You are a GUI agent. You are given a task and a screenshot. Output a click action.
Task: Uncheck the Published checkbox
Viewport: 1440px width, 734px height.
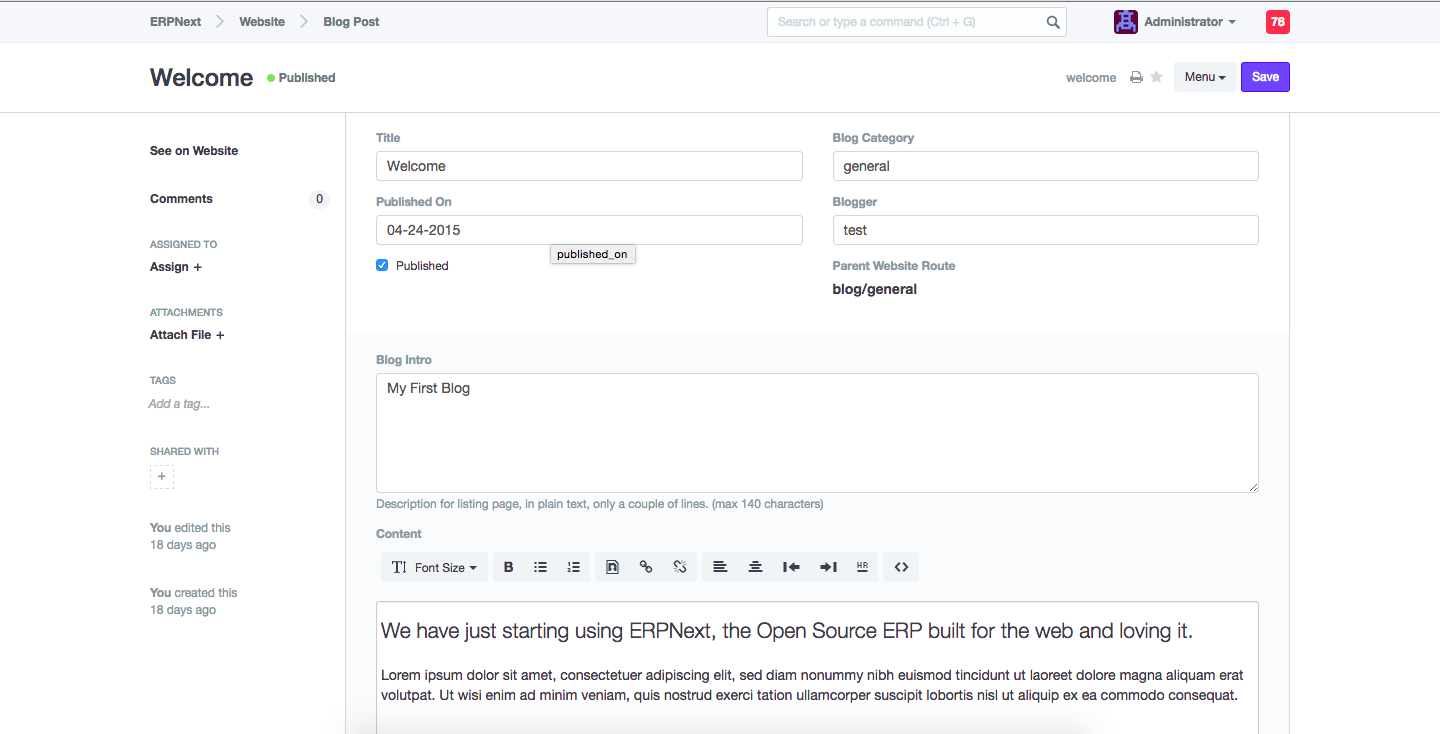tap(382, 265)
